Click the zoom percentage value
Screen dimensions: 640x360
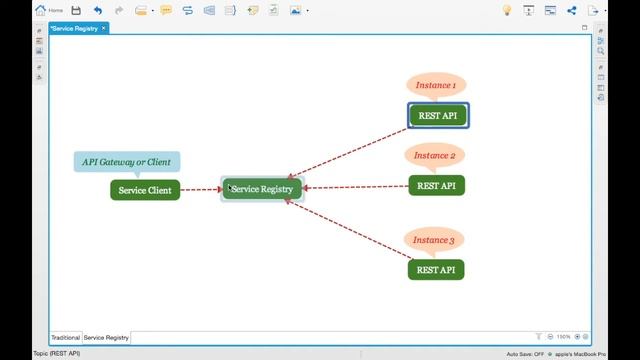[564, 337]
